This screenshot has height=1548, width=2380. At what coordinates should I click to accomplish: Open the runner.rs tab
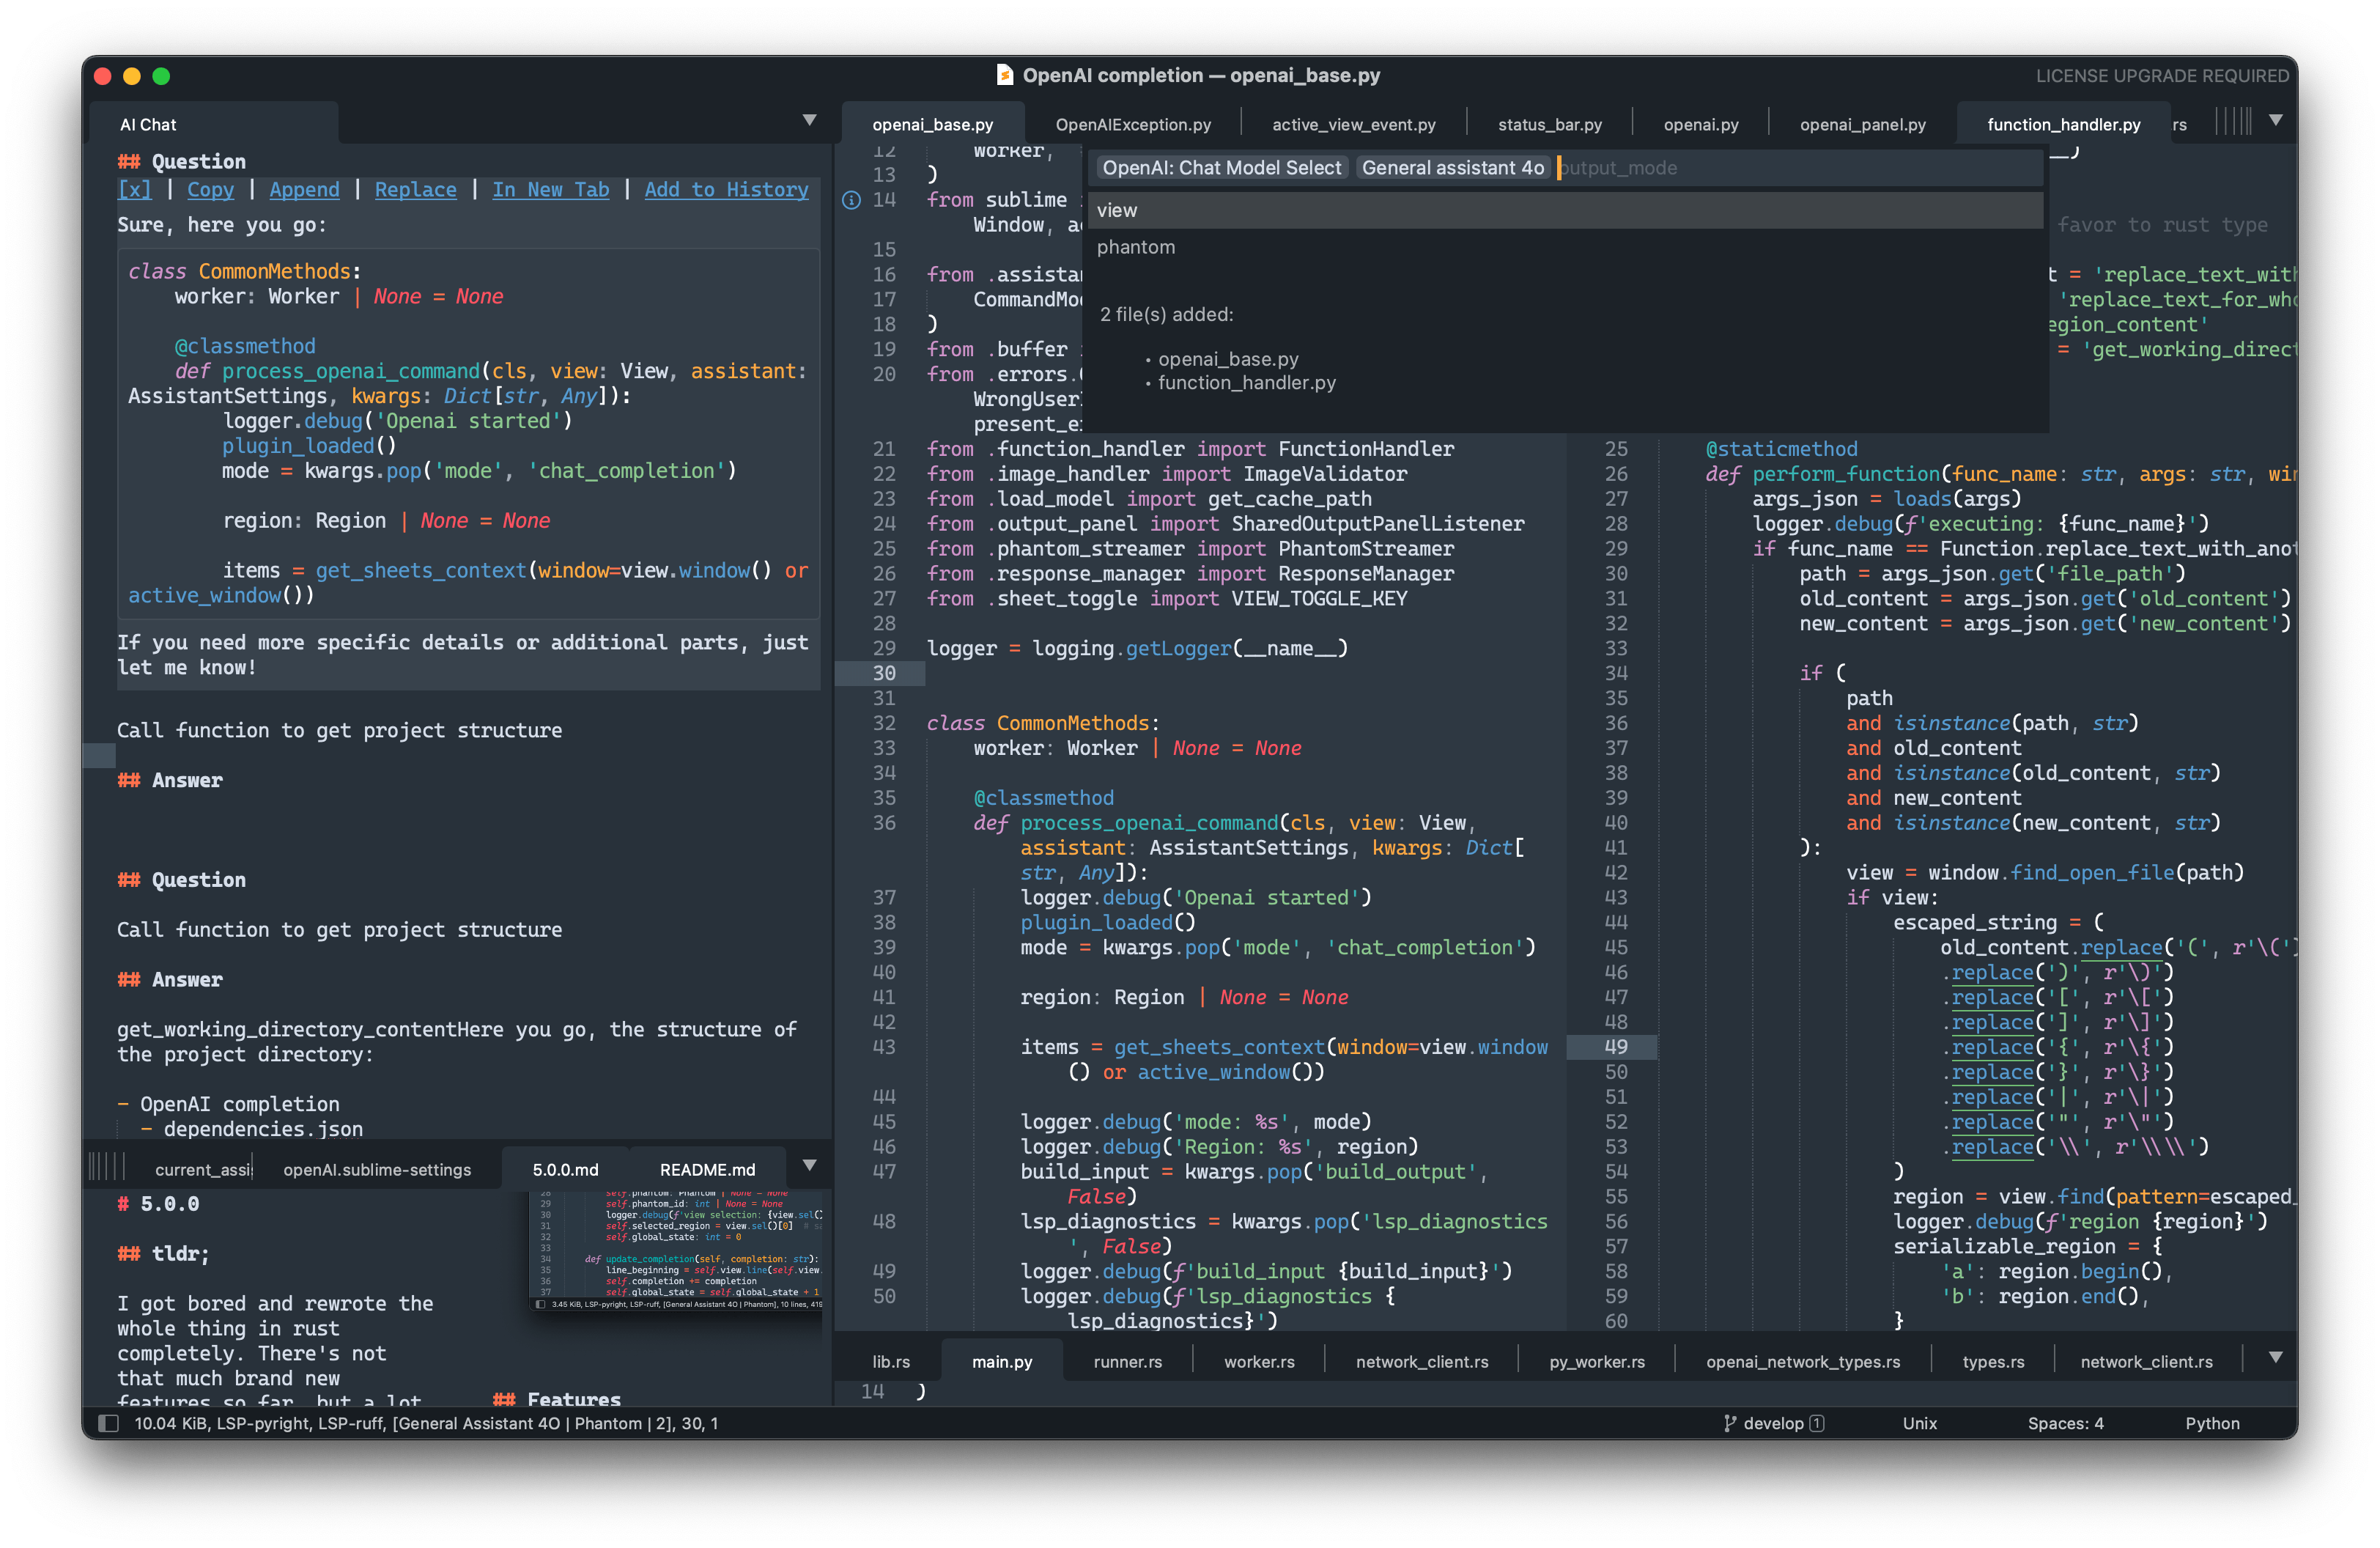(1127, 1361)
